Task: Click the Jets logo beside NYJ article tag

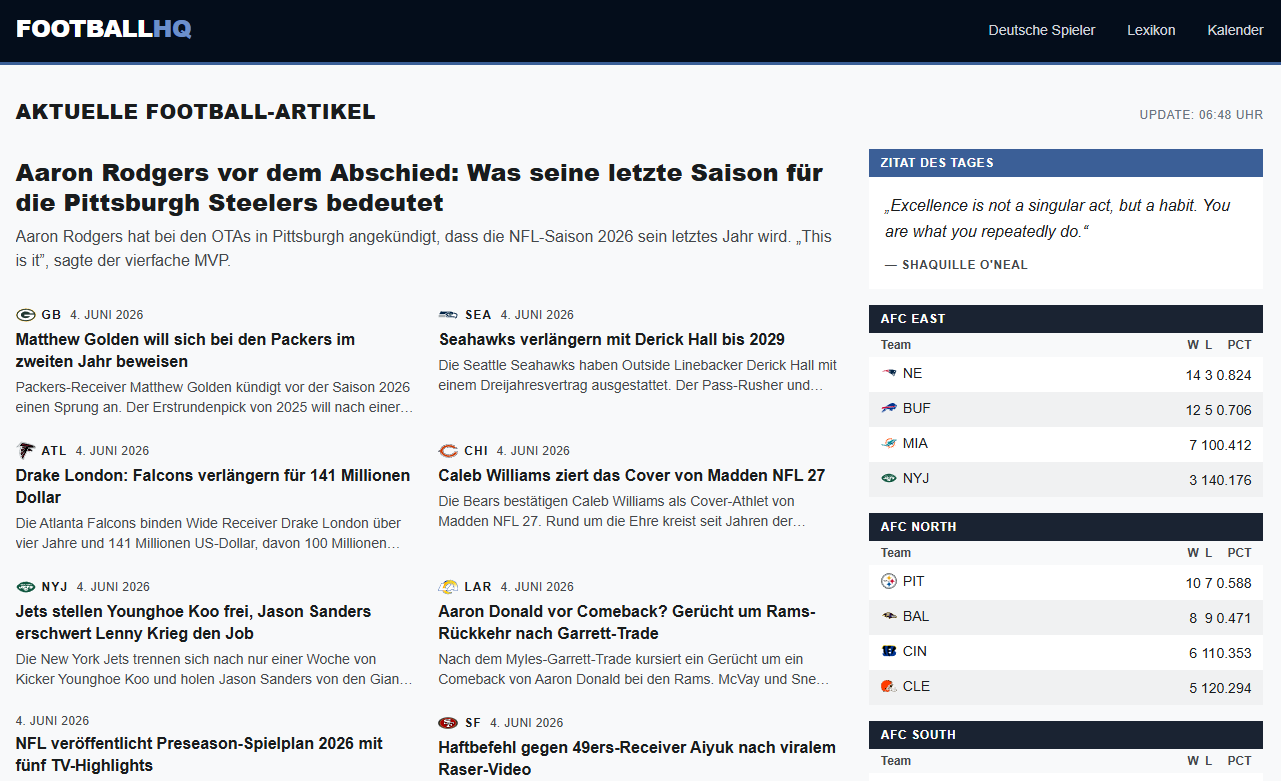Action: pos(26,587)
